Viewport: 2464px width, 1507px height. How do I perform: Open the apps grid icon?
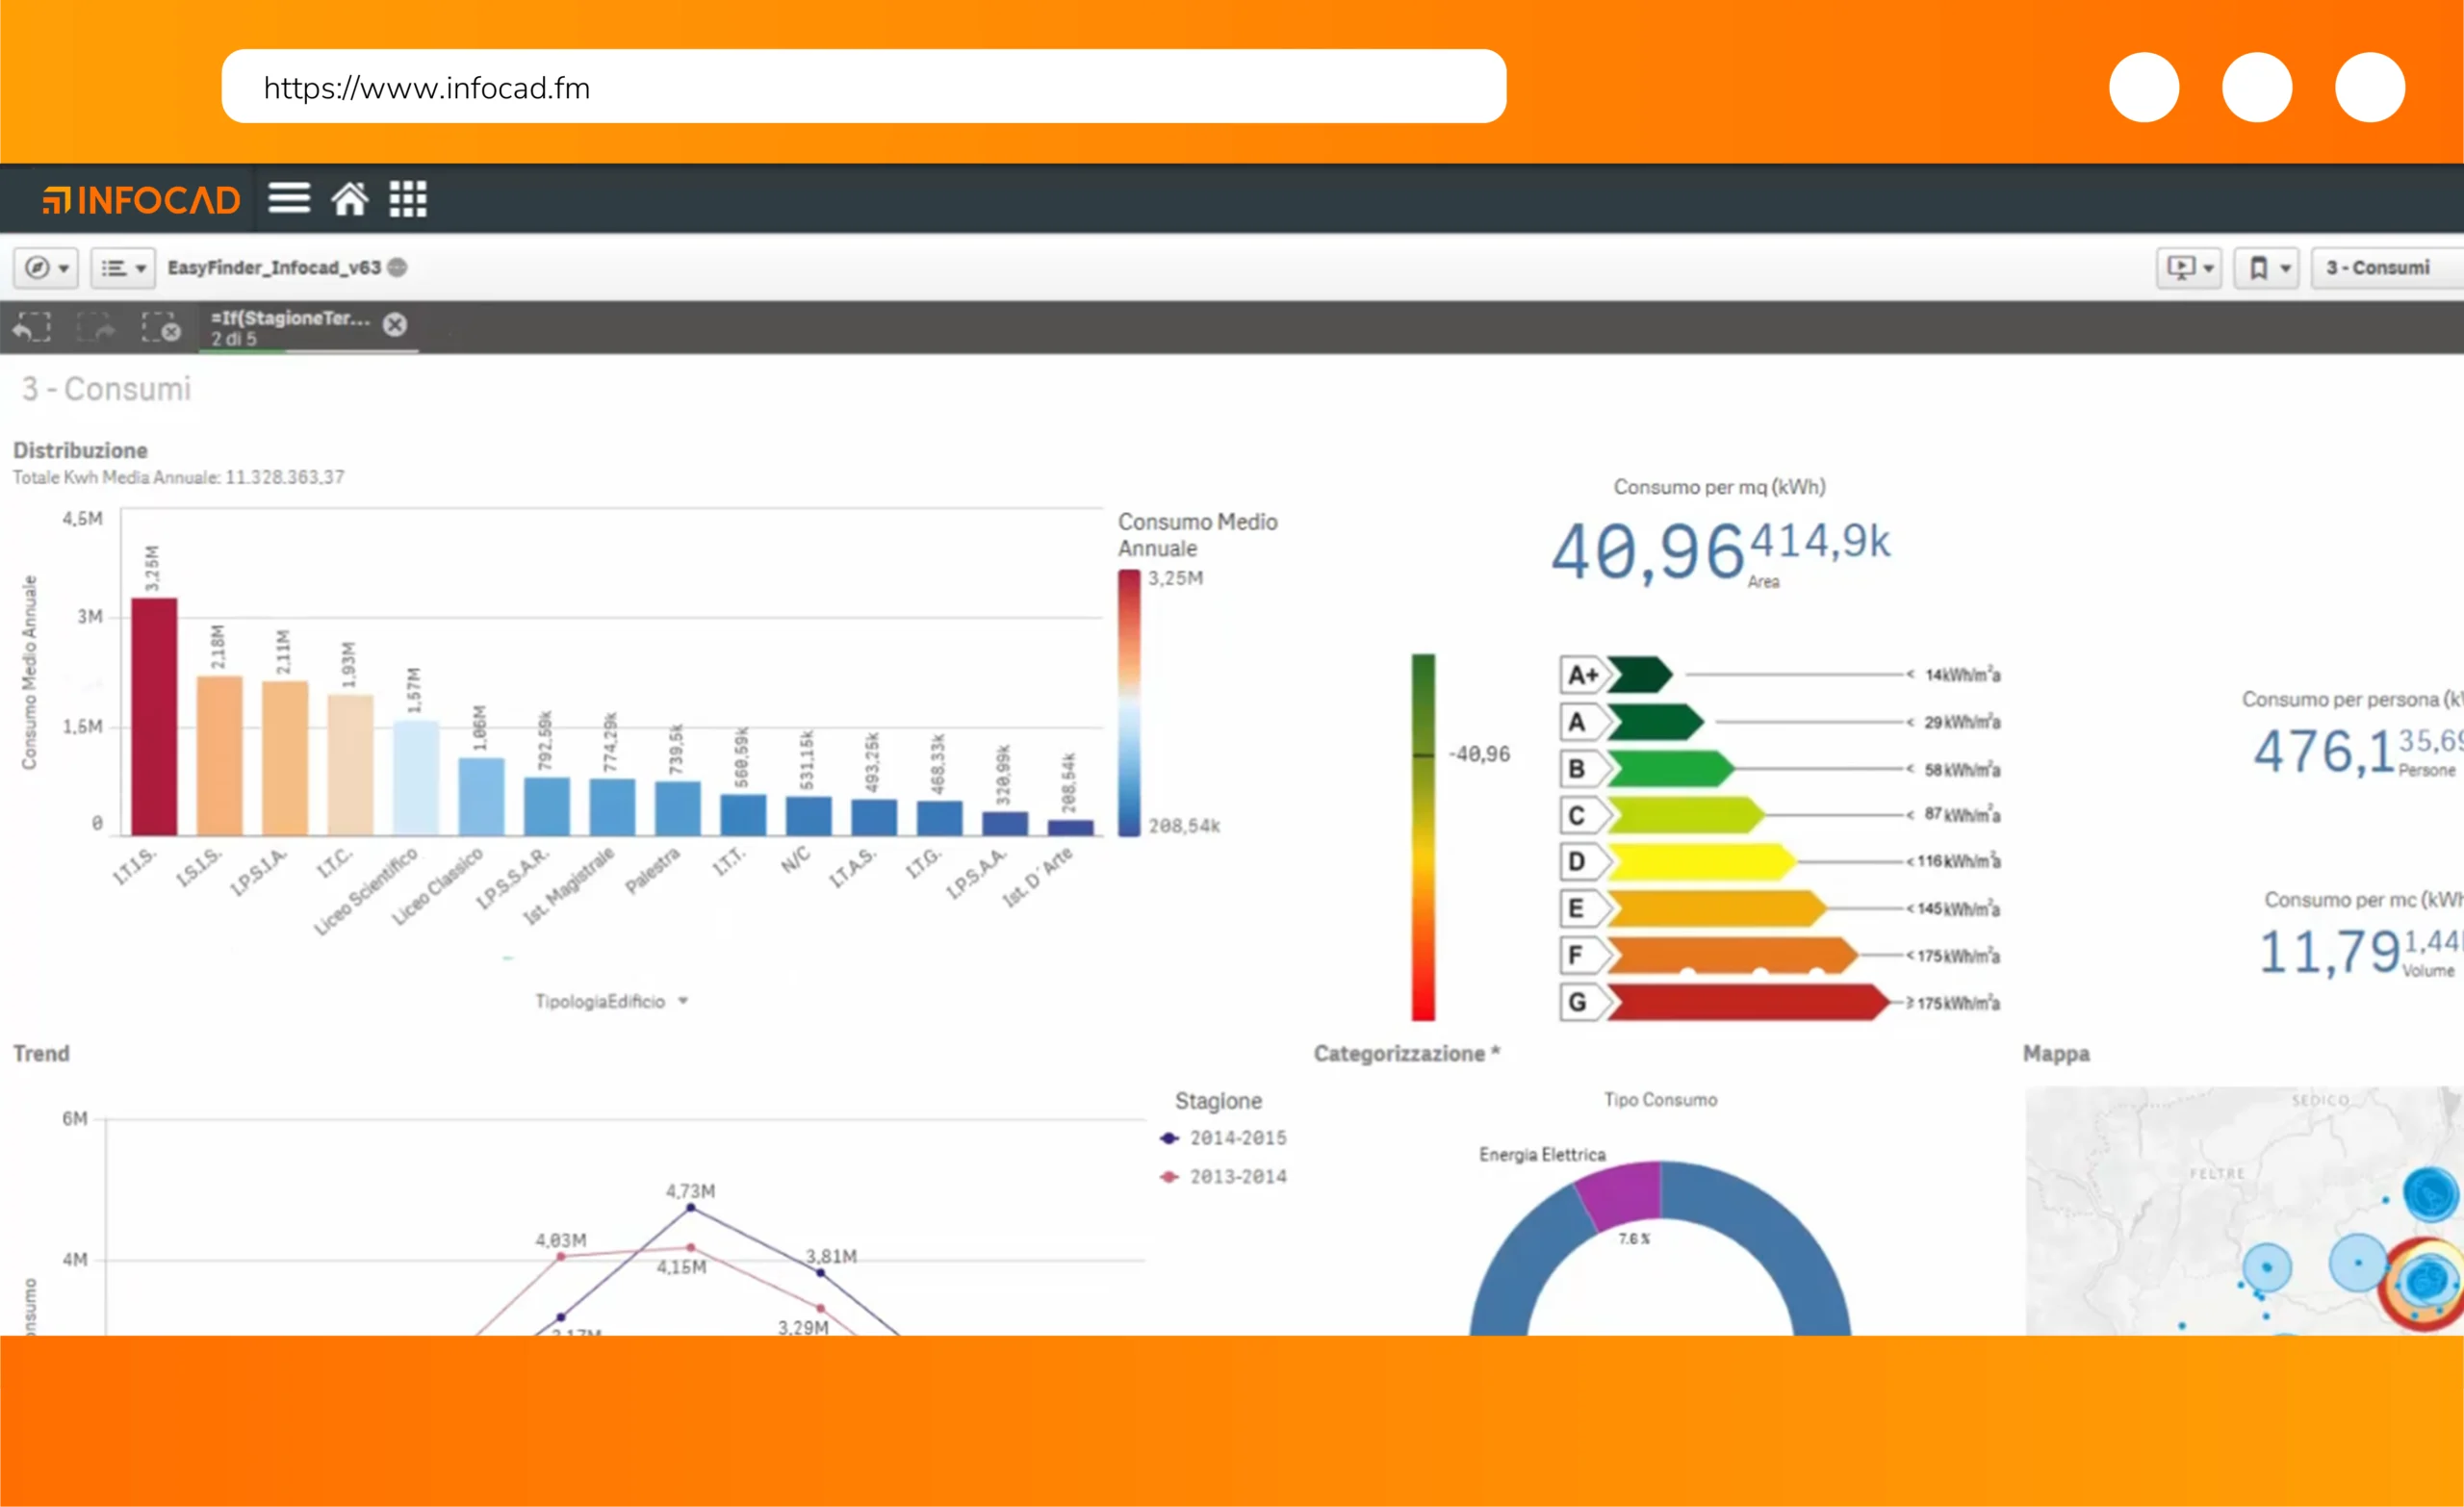click(408, 198)
